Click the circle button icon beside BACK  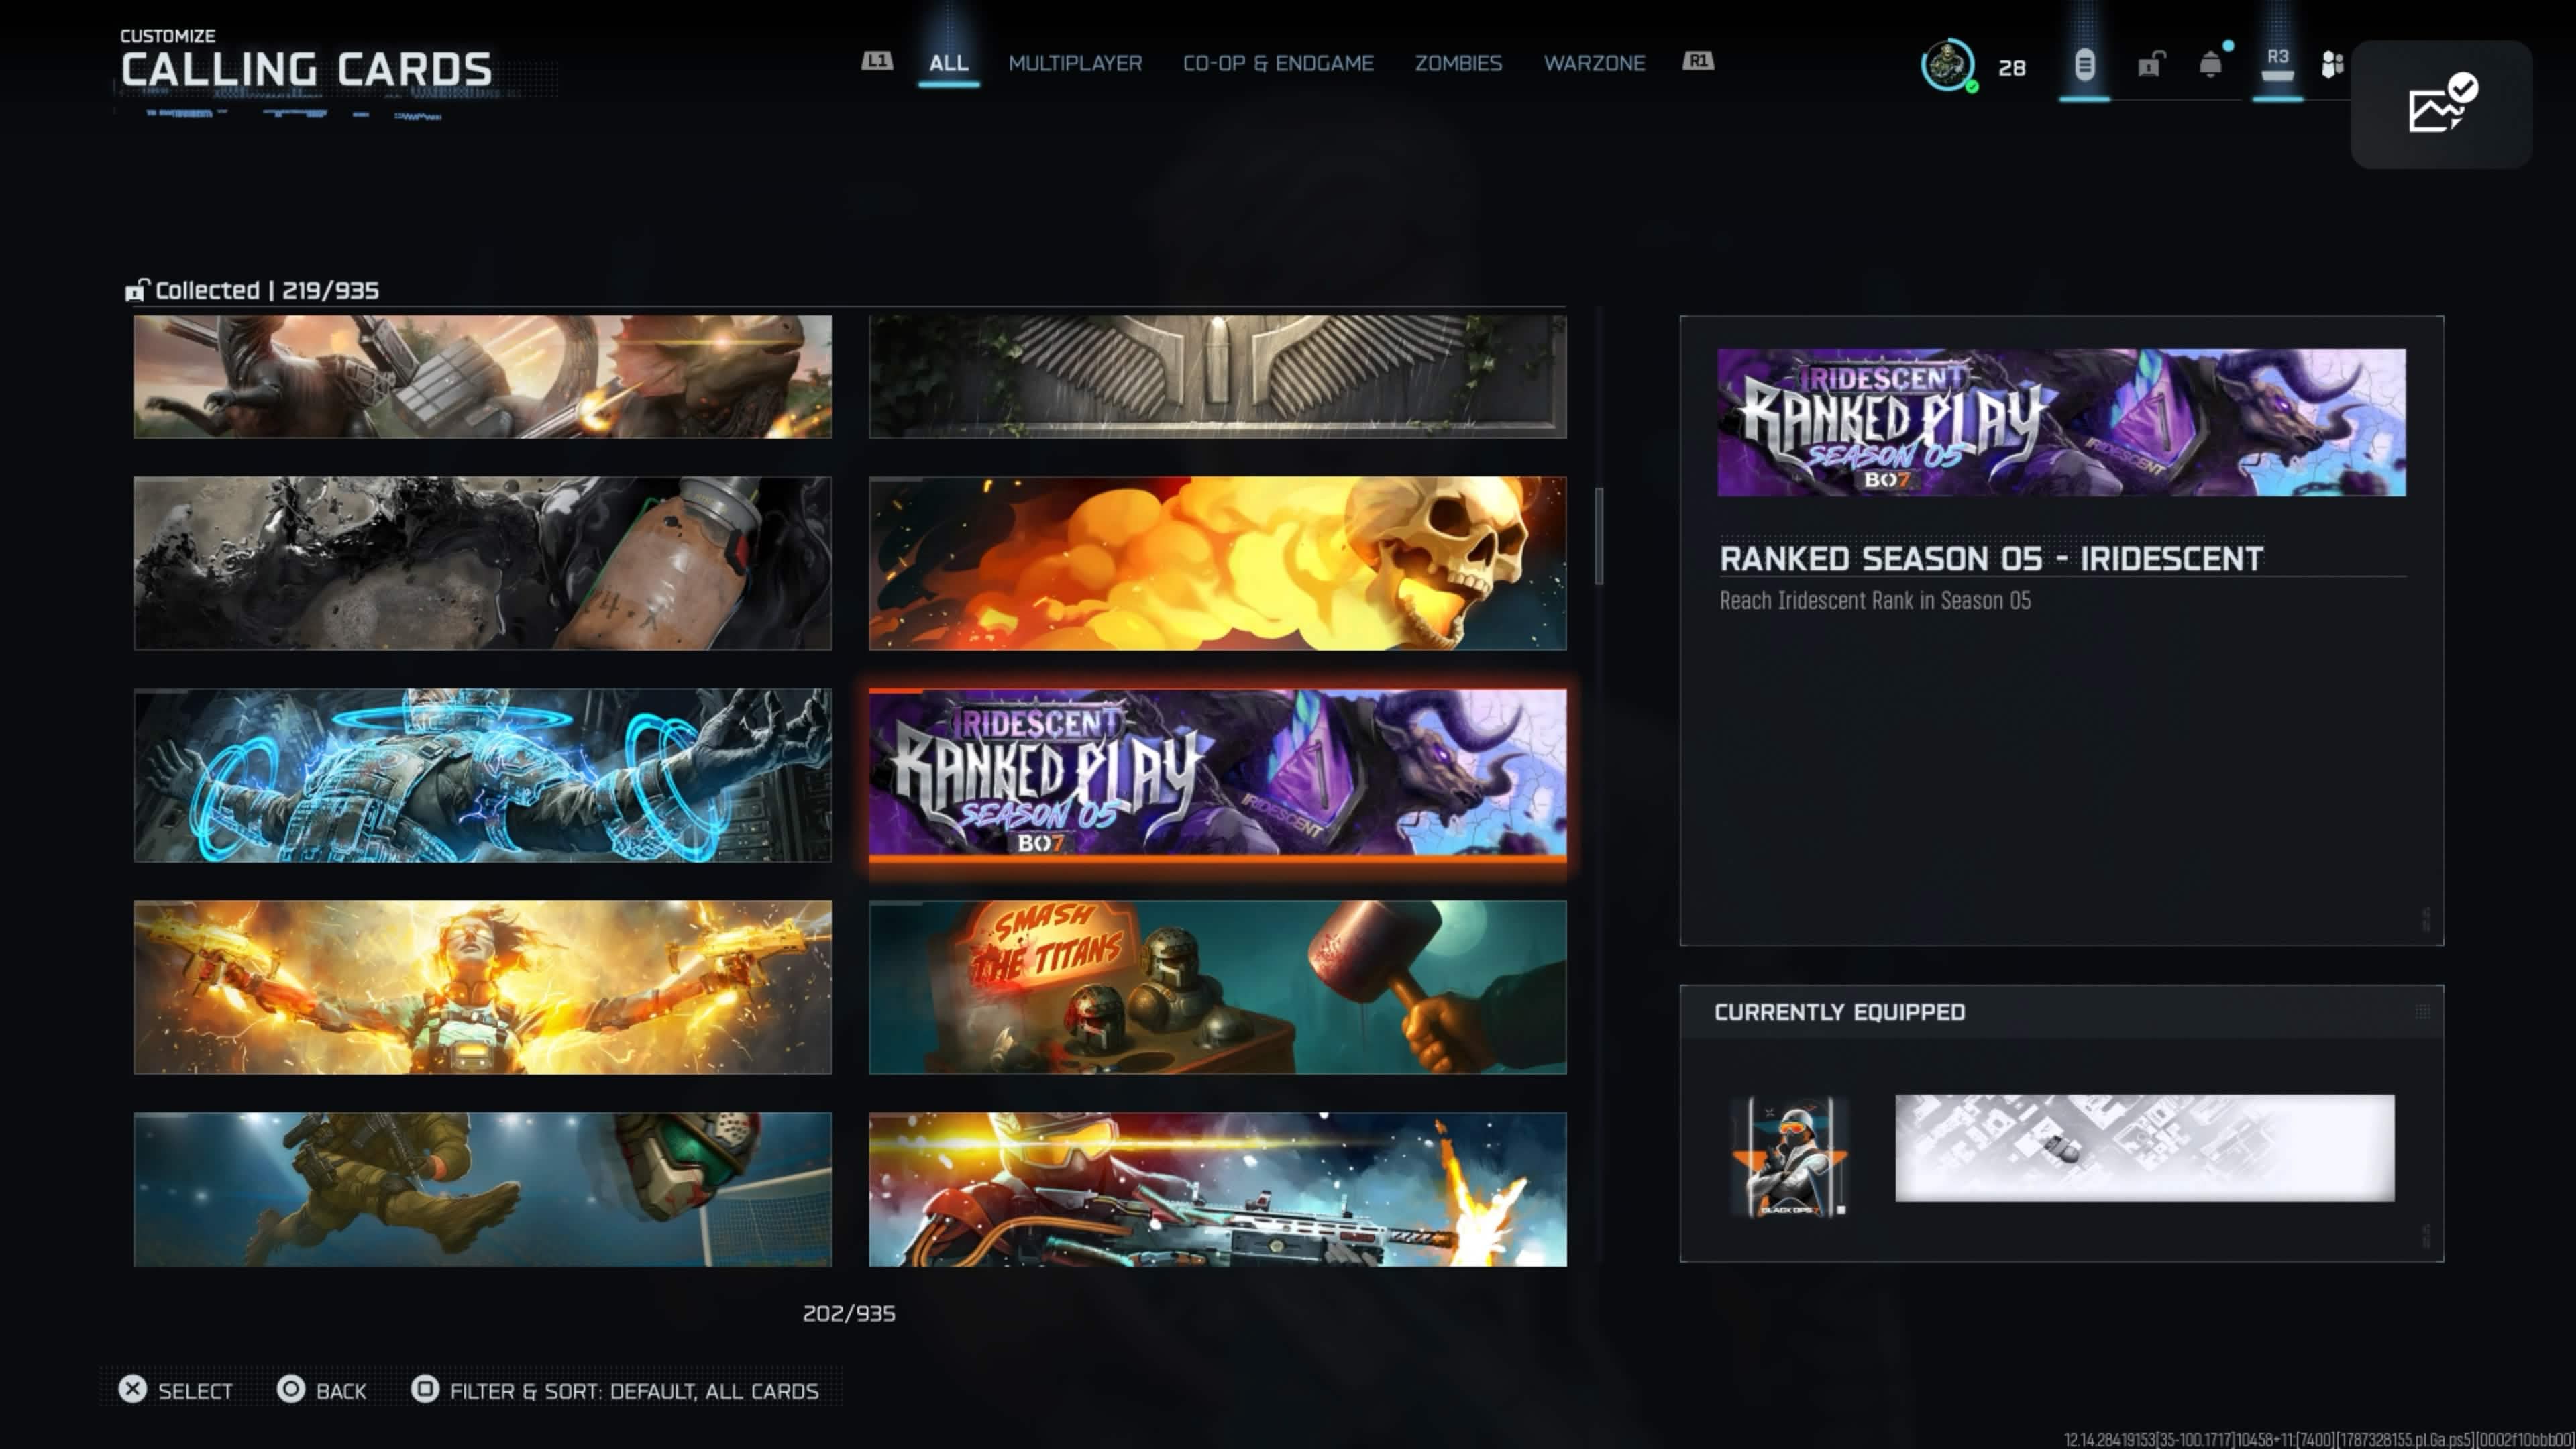pyautogui.click(x=291, y=1389)
